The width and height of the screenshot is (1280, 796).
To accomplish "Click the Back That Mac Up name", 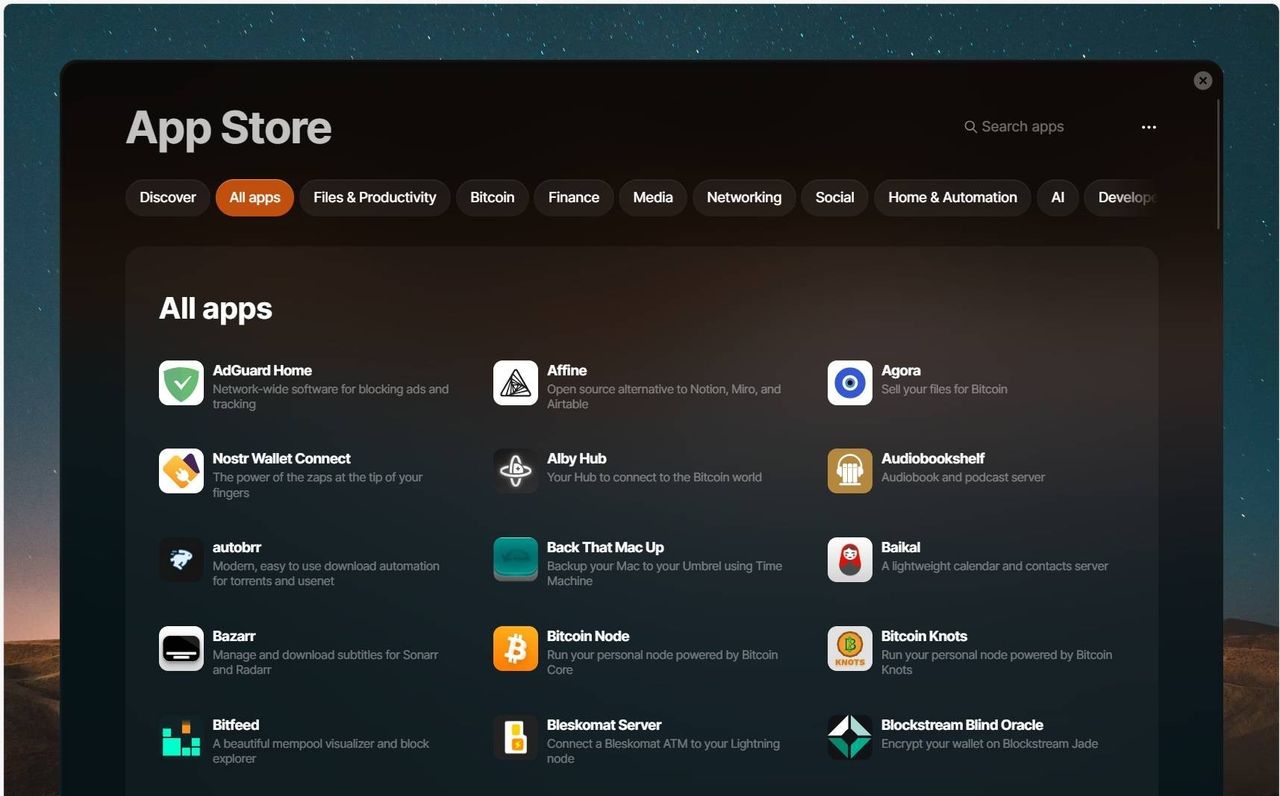I will tap(605, 547).
